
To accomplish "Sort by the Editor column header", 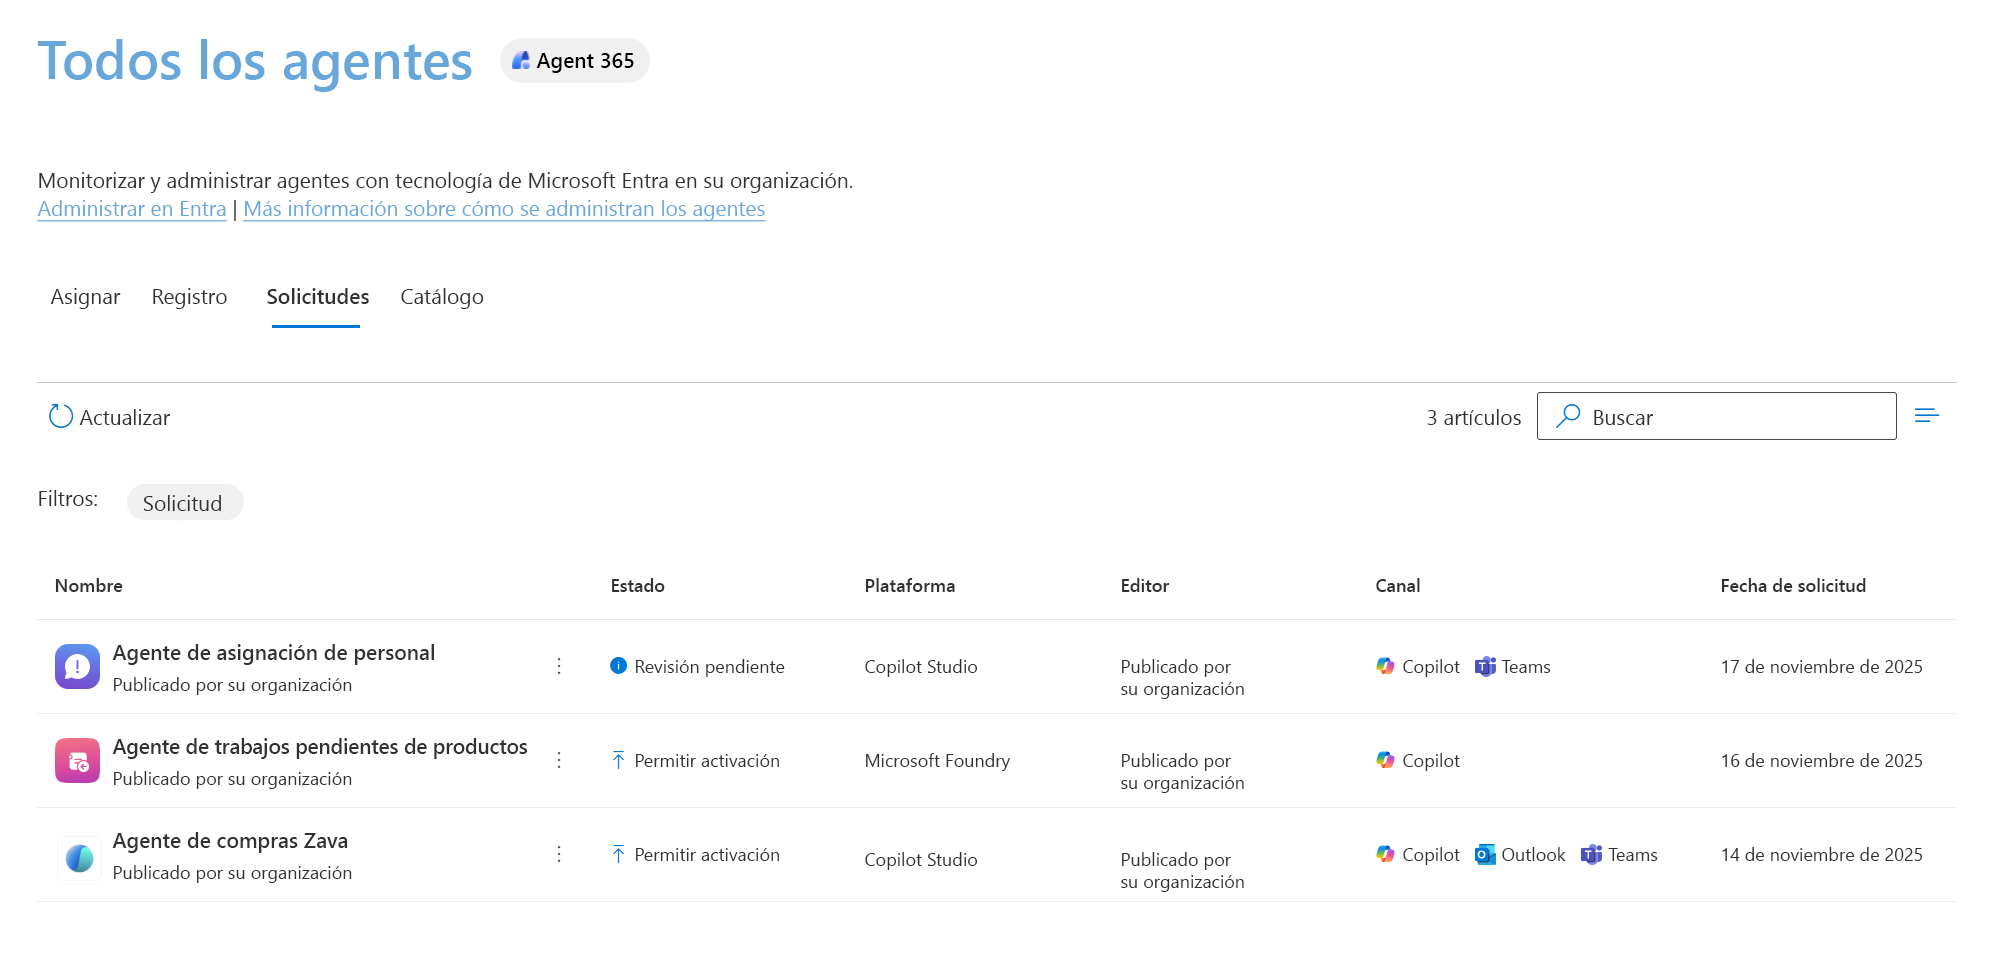I will click(x=1145, y=586).
